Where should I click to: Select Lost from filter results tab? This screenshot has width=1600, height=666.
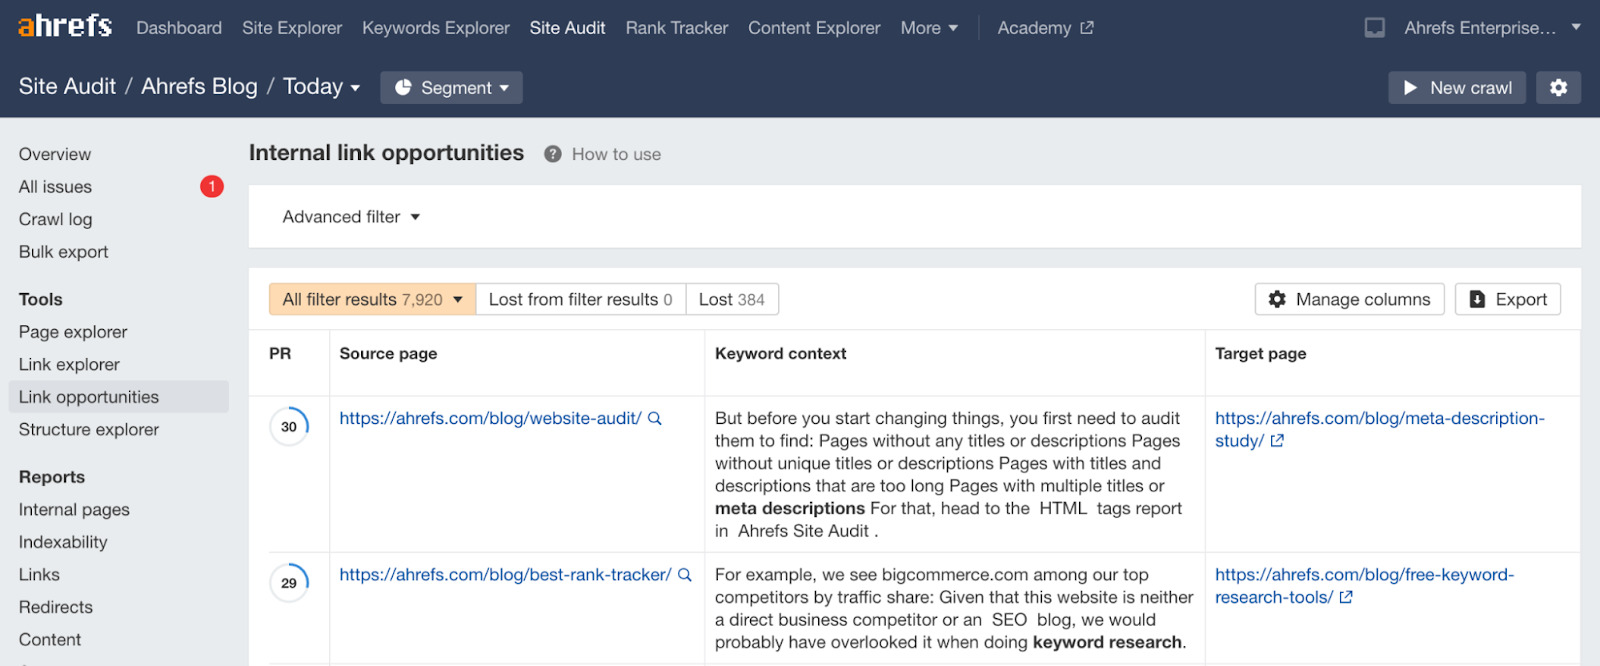[580, 299]
